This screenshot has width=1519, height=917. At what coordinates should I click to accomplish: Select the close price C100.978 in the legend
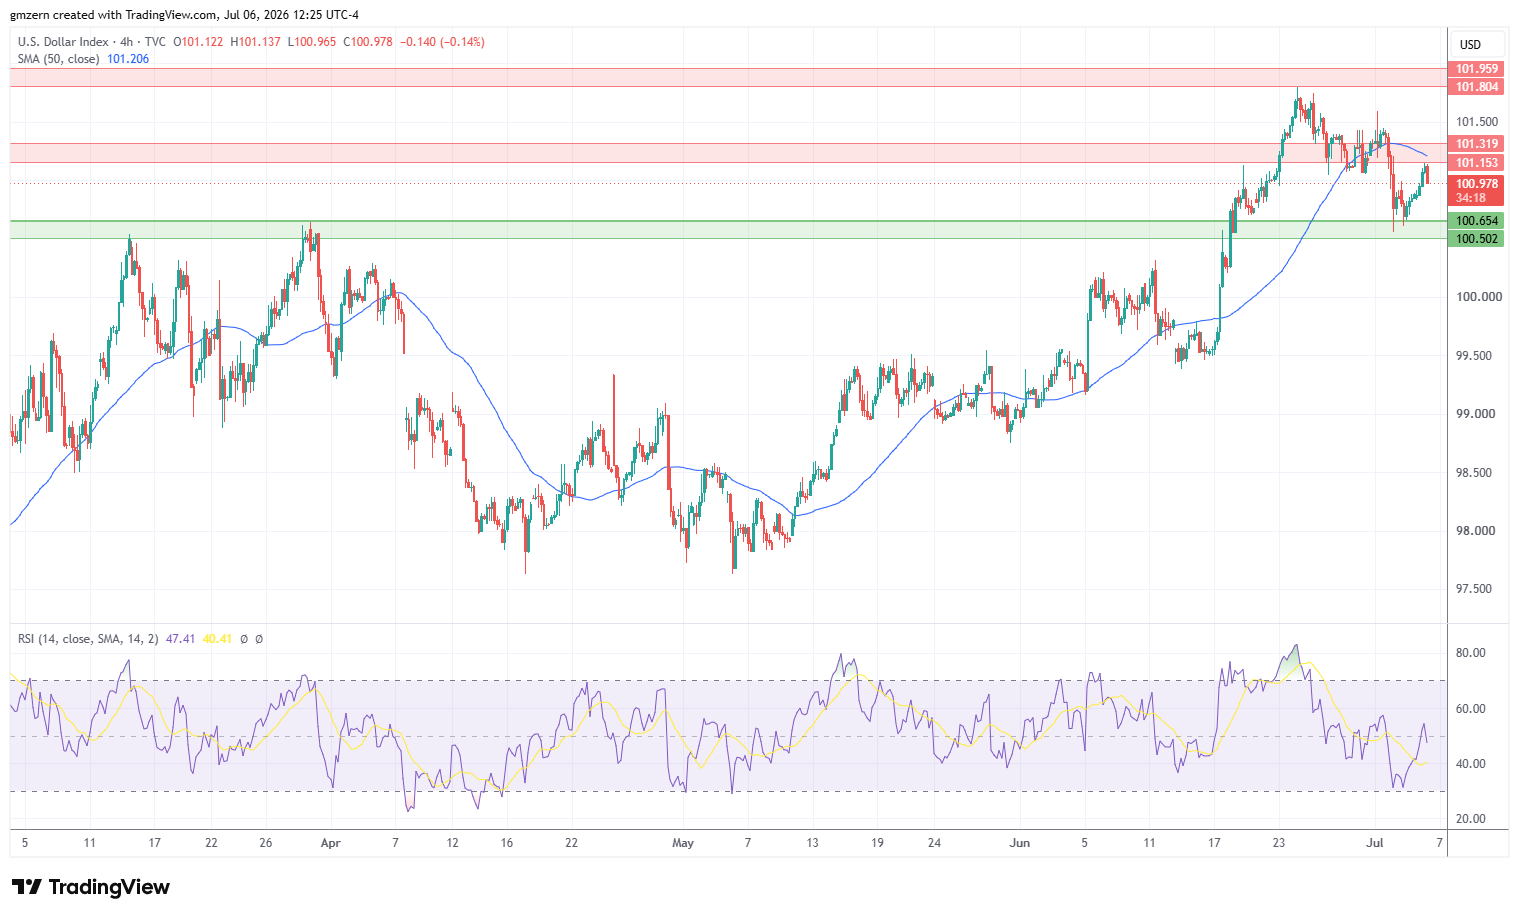pos(368,42)
